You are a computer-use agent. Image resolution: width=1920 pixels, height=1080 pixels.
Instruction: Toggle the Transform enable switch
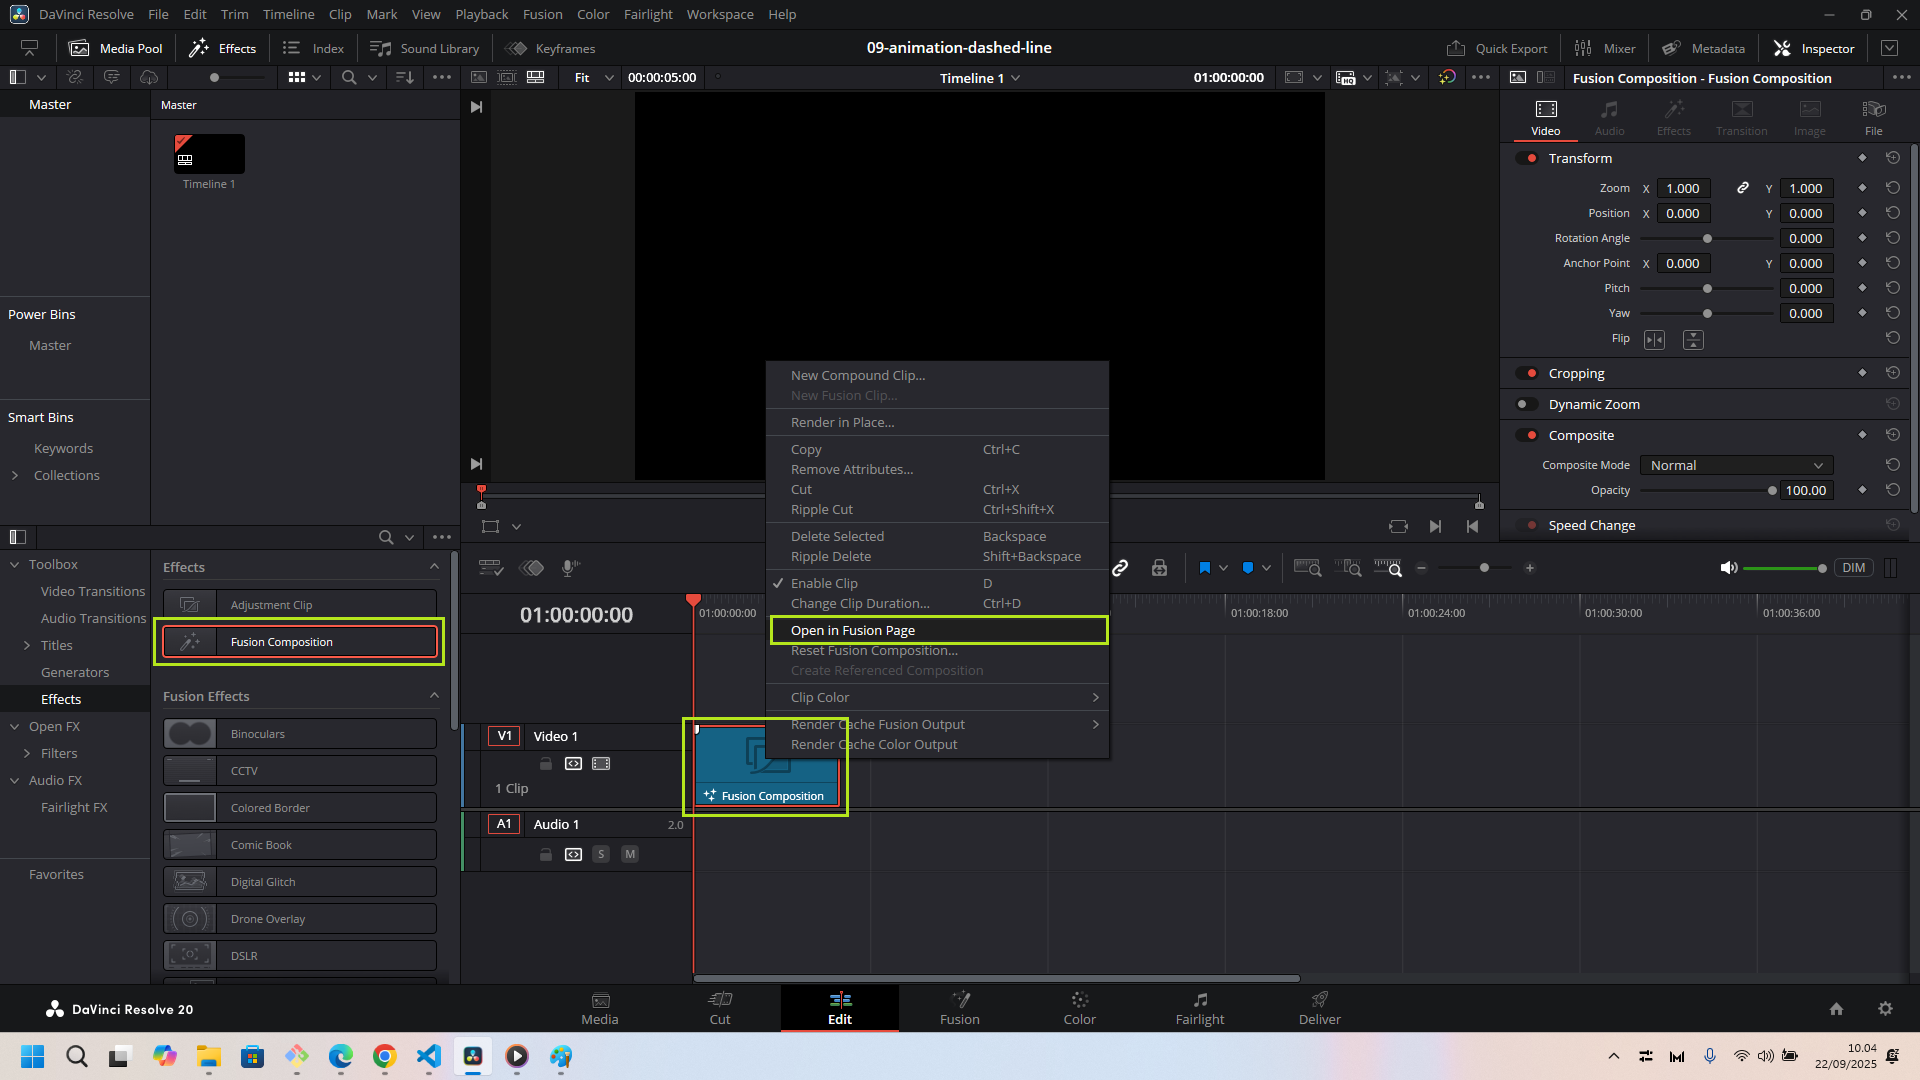click(x=1527, y=158)
